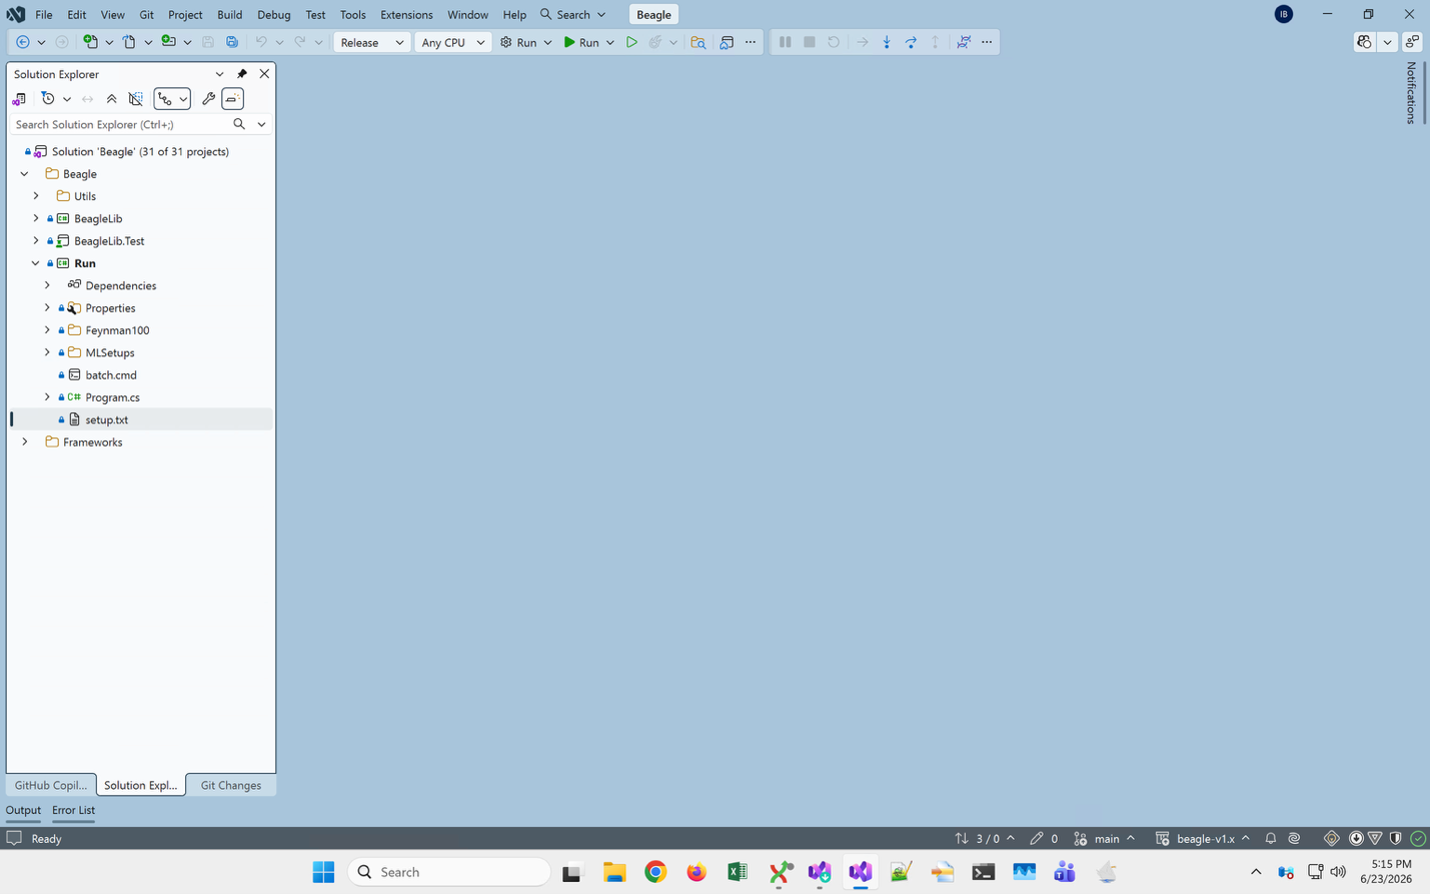The width and height of the screenshot is (1430, 894).
Task: Click the green Start Without Debugging outline arrow
Action: 631,42
